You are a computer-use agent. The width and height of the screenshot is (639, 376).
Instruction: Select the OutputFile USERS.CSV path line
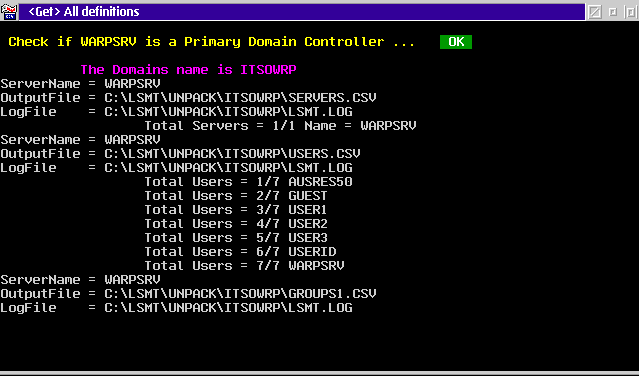coord(180,154)
